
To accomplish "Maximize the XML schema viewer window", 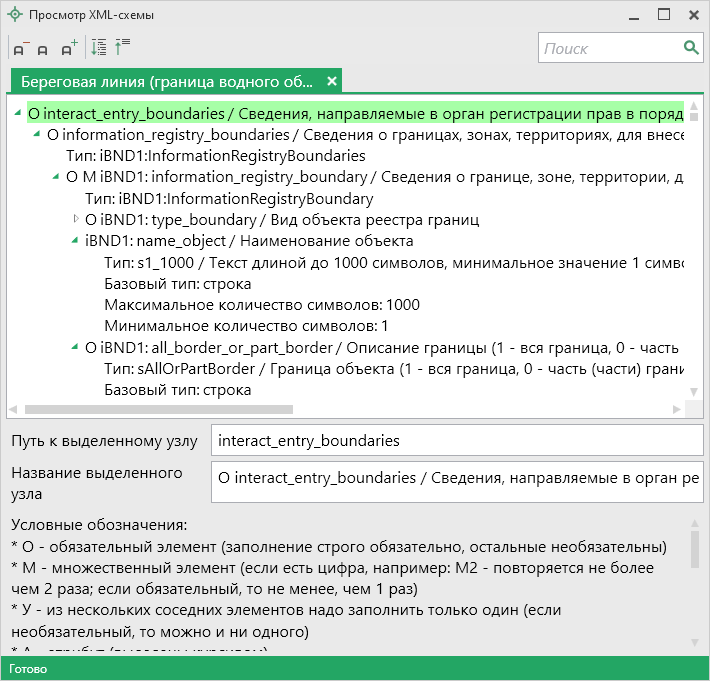I will [663, 15].
